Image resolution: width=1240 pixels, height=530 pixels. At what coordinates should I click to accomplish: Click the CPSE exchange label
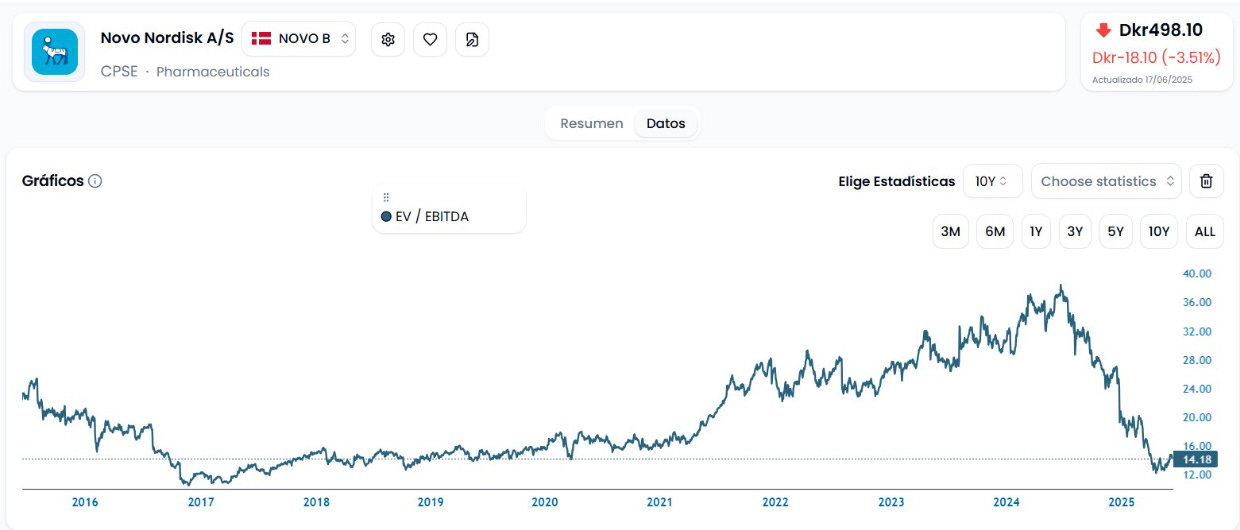[119, 72]
